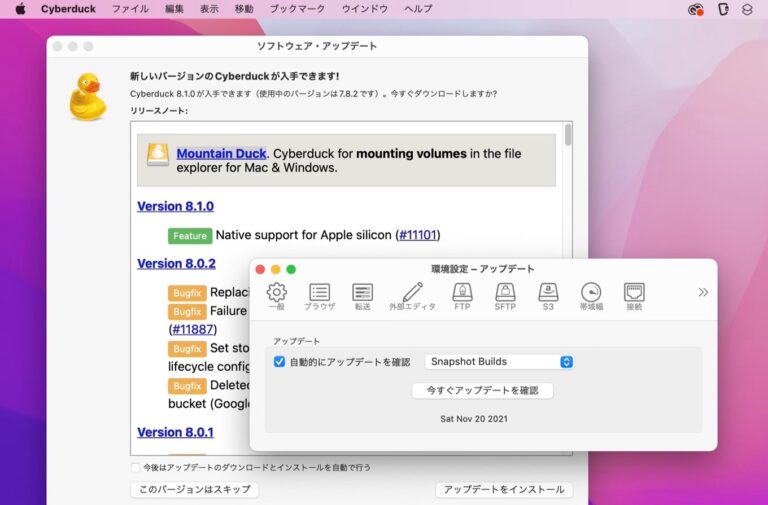
Task: Open the S3 preferences pane
Action: coord(548,296)
